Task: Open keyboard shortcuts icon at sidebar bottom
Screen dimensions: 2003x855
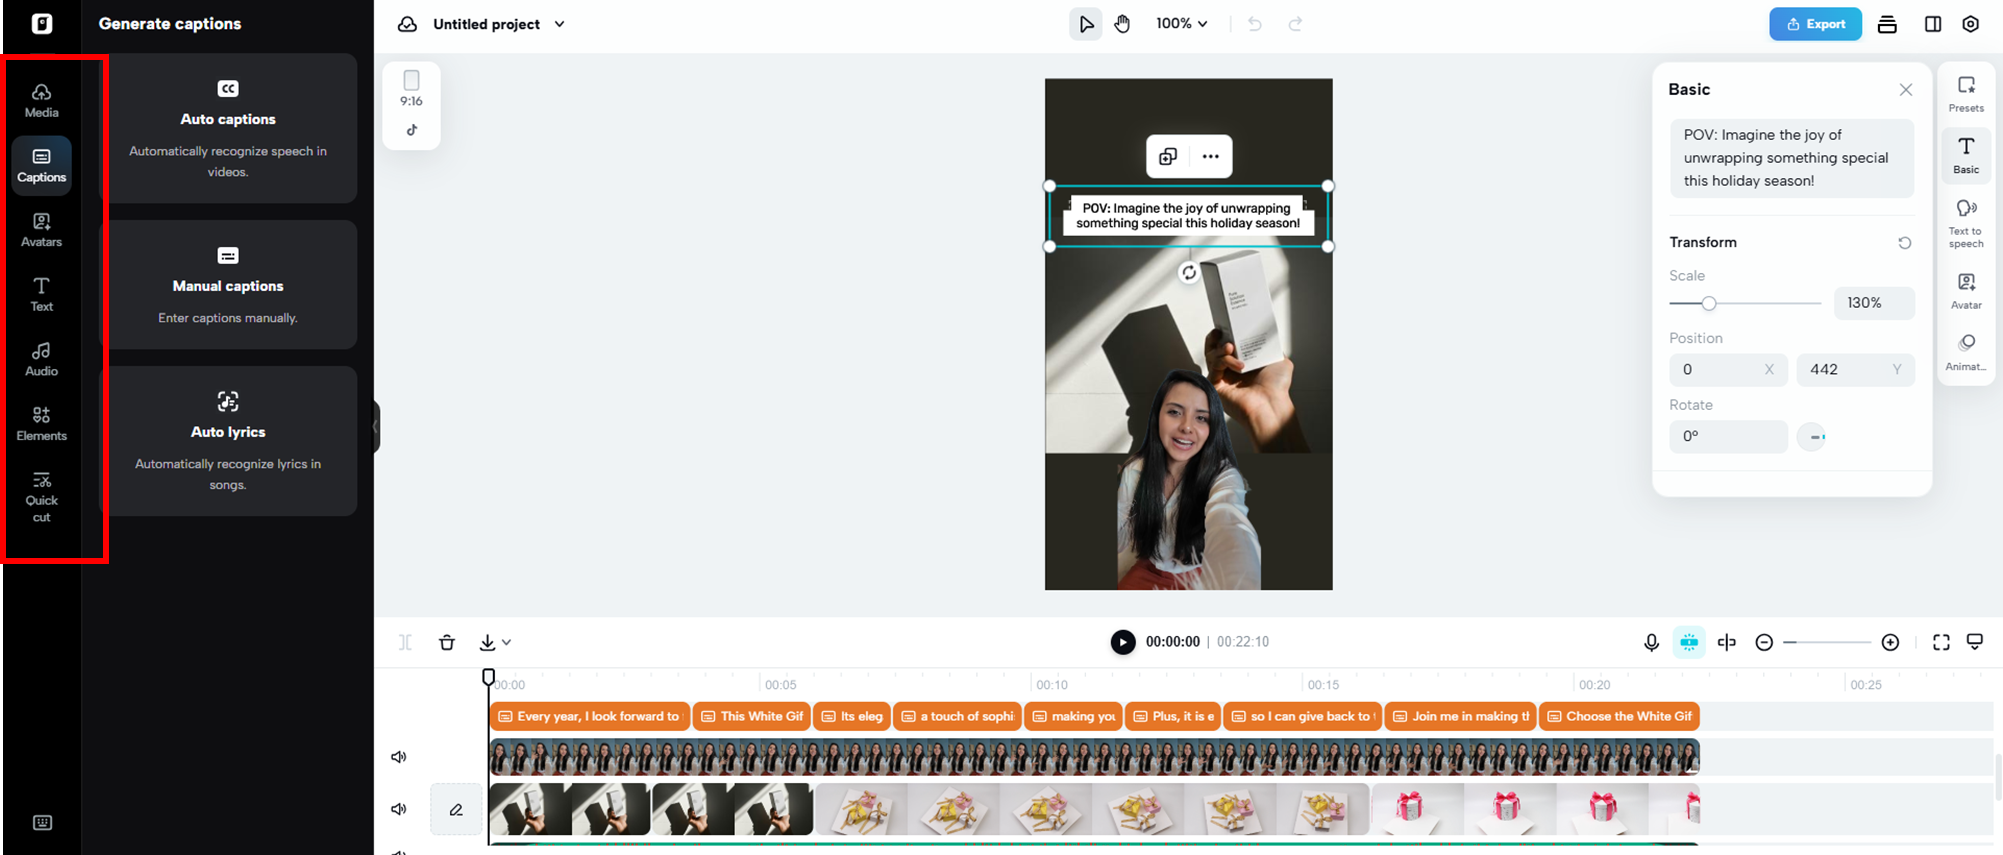Action: (x=42, y=822)
